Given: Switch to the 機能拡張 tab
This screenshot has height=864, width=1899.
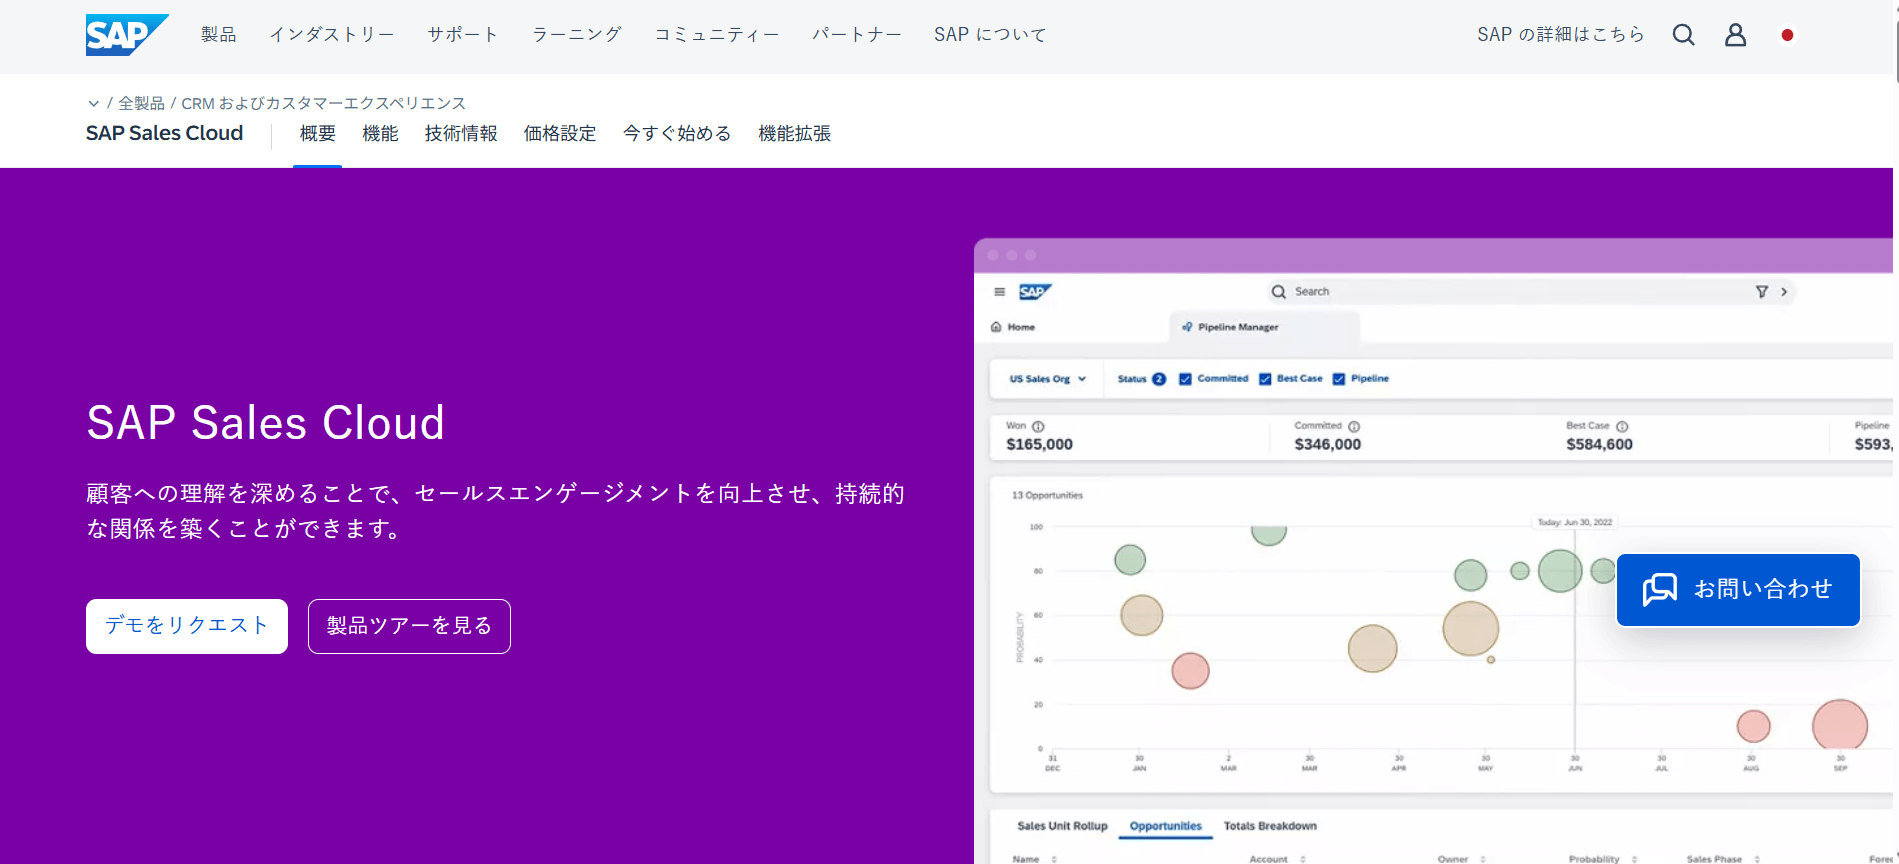Looking at the screenshot, I should (795, 134).
